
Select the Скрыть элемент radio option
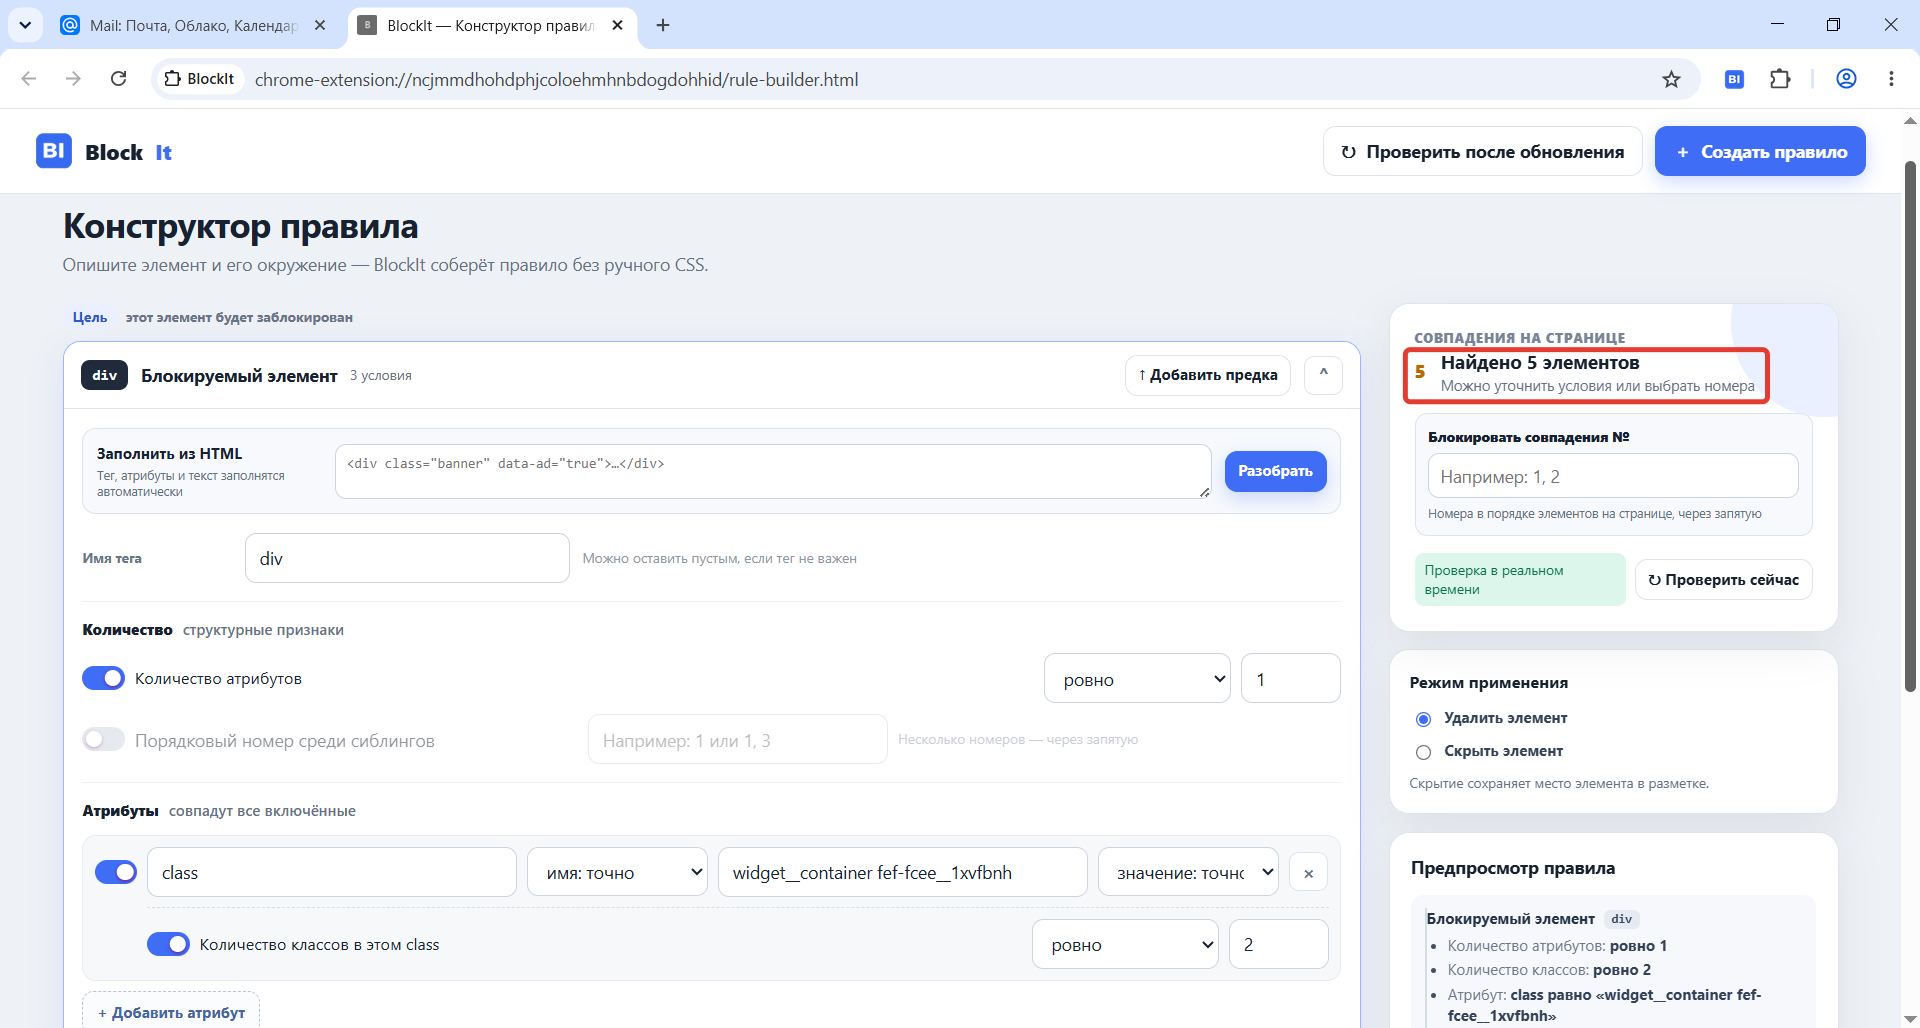(1423, 752)
